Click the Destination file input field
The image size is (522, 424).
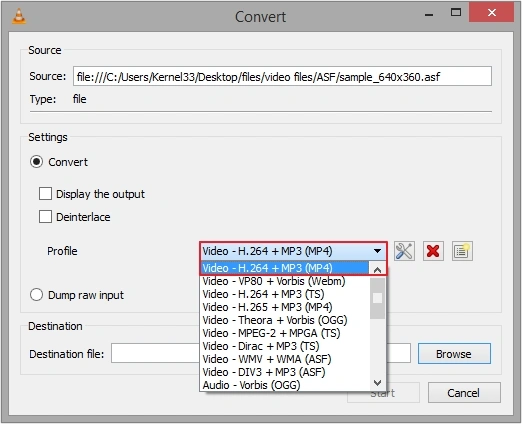click(x=261, y=353)
